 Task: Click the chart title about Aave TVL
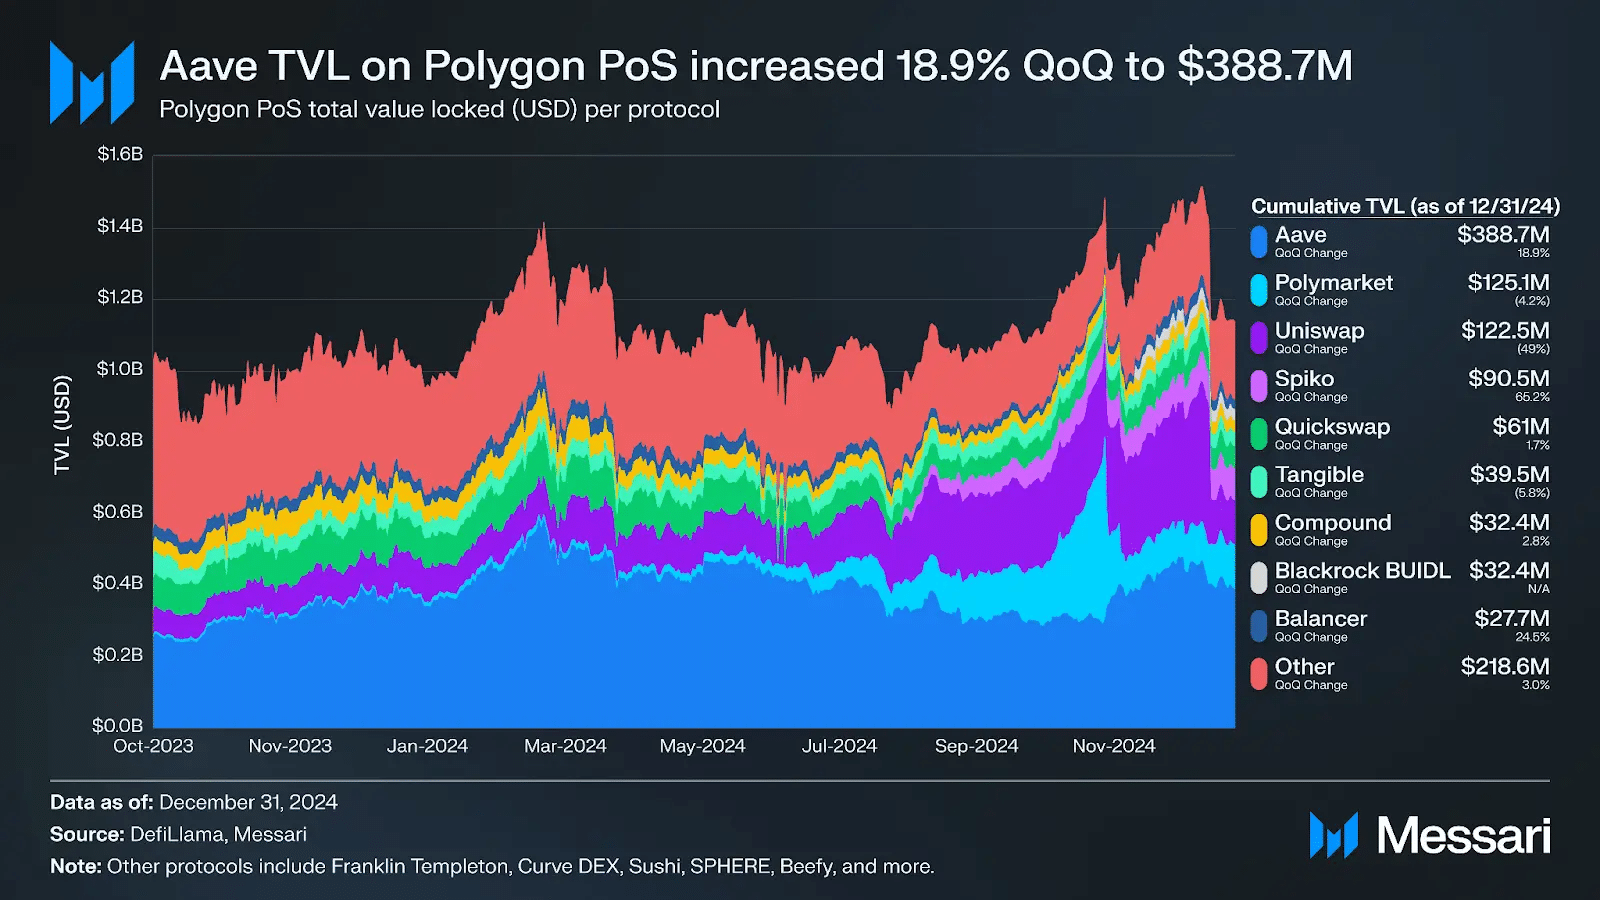756,66
